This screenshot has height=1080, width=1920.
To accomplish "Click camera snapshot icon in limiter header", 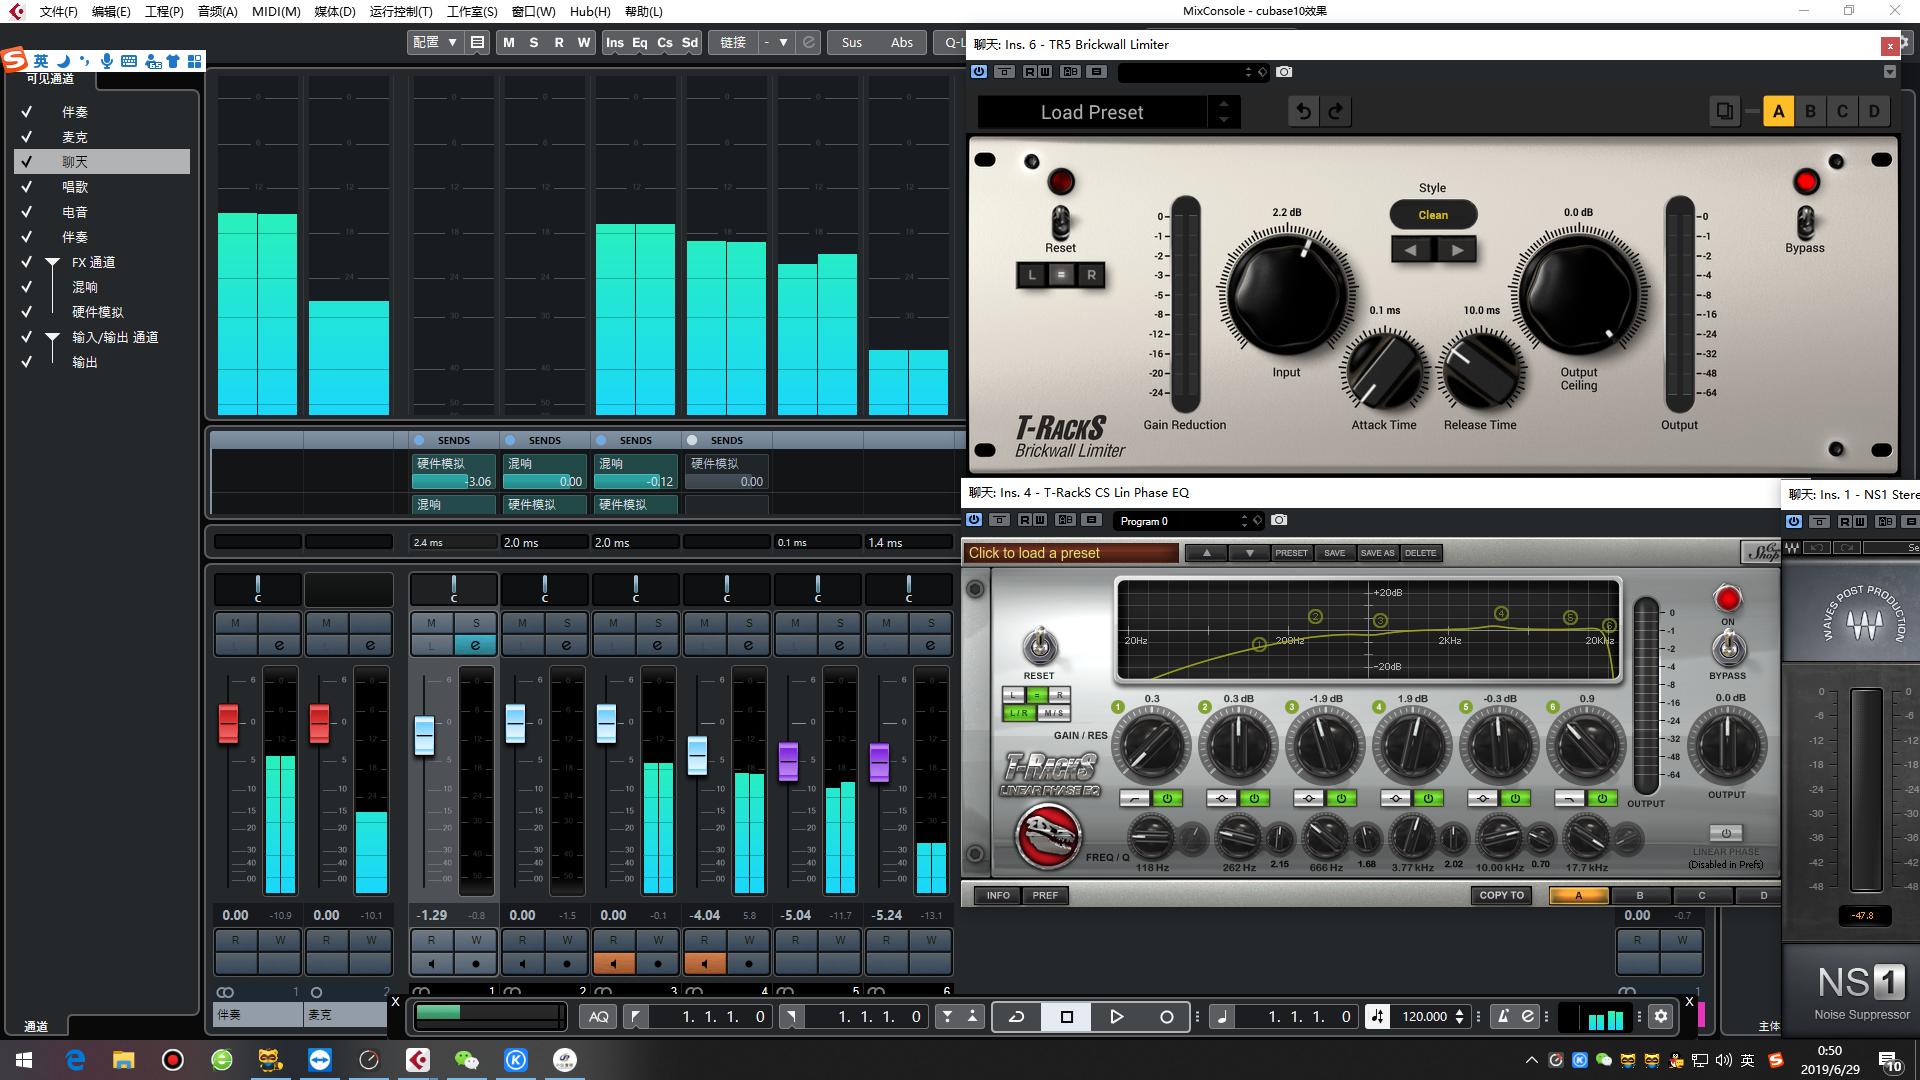I will [1284, 72].
